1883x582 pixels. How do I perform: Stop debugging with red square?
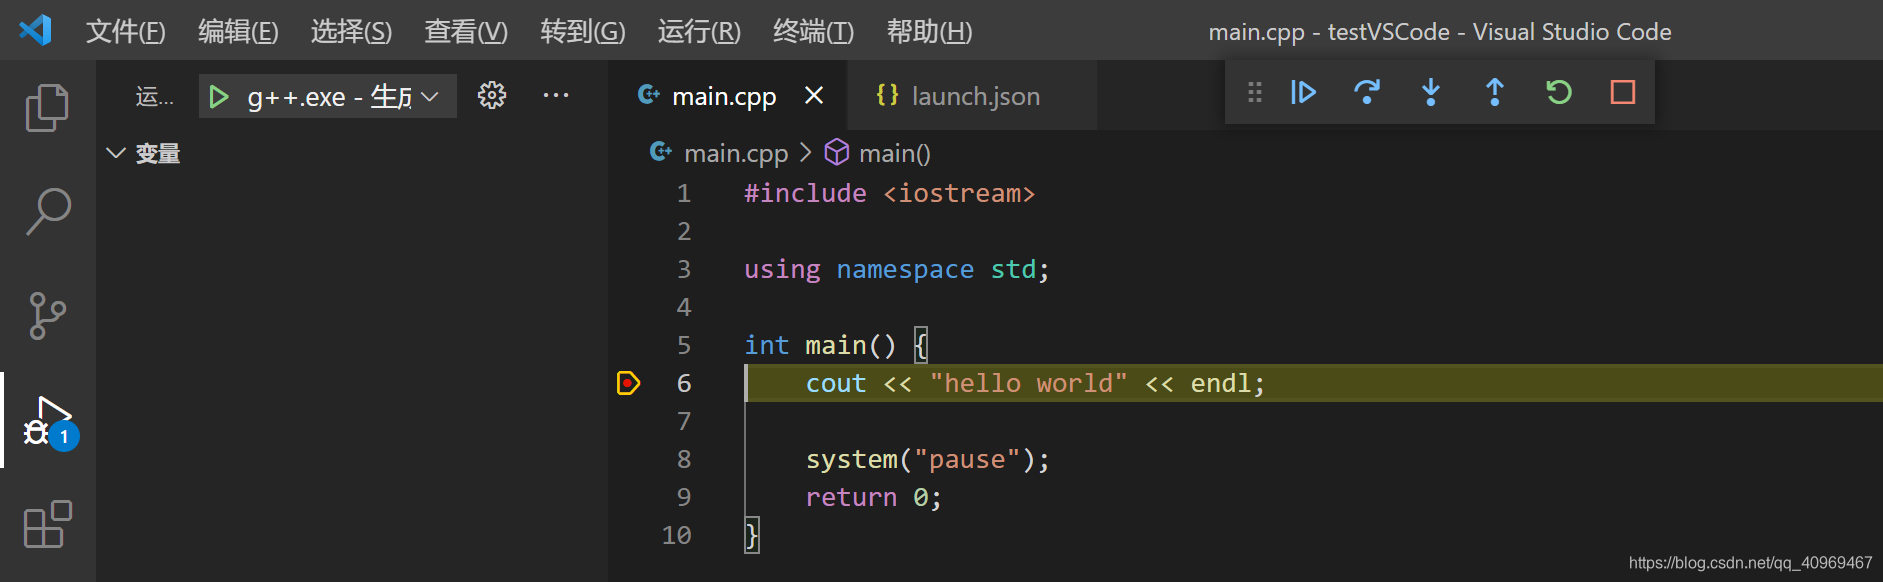(1623, 92)
